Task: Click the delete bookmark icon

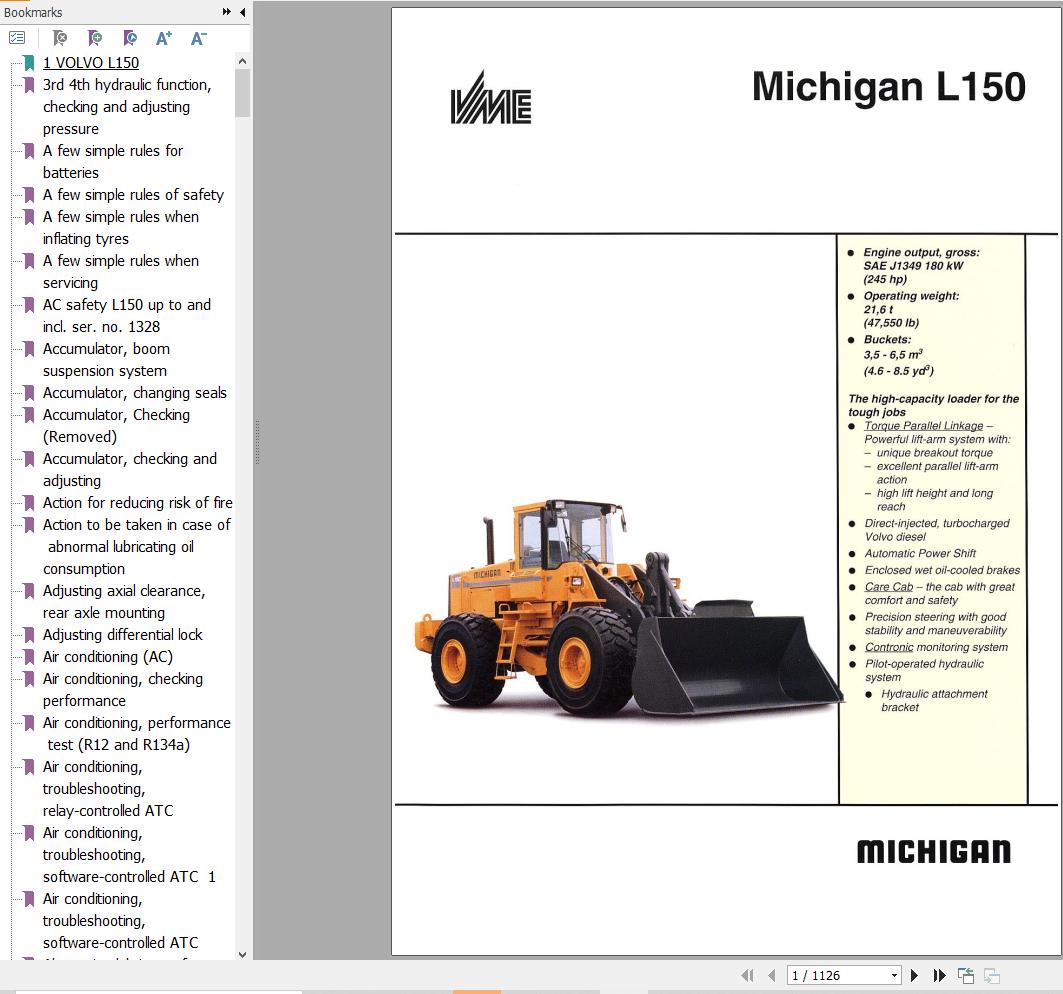Action: coord(60,38)
